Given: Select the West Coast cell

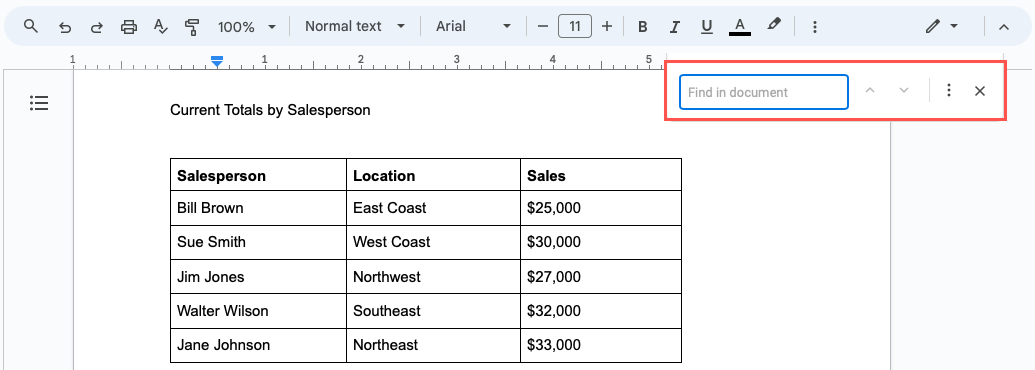Looking at the screenshot, I should click(x=433, y=242).
